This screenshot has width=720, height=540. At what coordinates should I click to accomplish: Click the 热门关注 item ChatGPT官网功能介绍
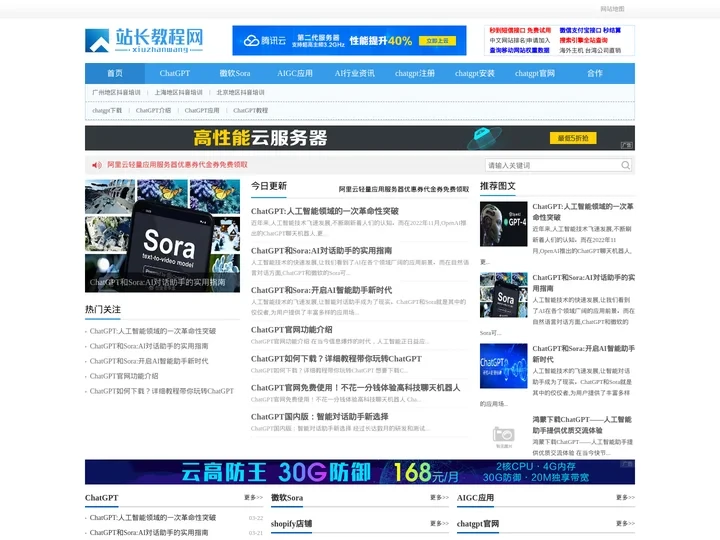pyautogui.click(x=124, y=376)
